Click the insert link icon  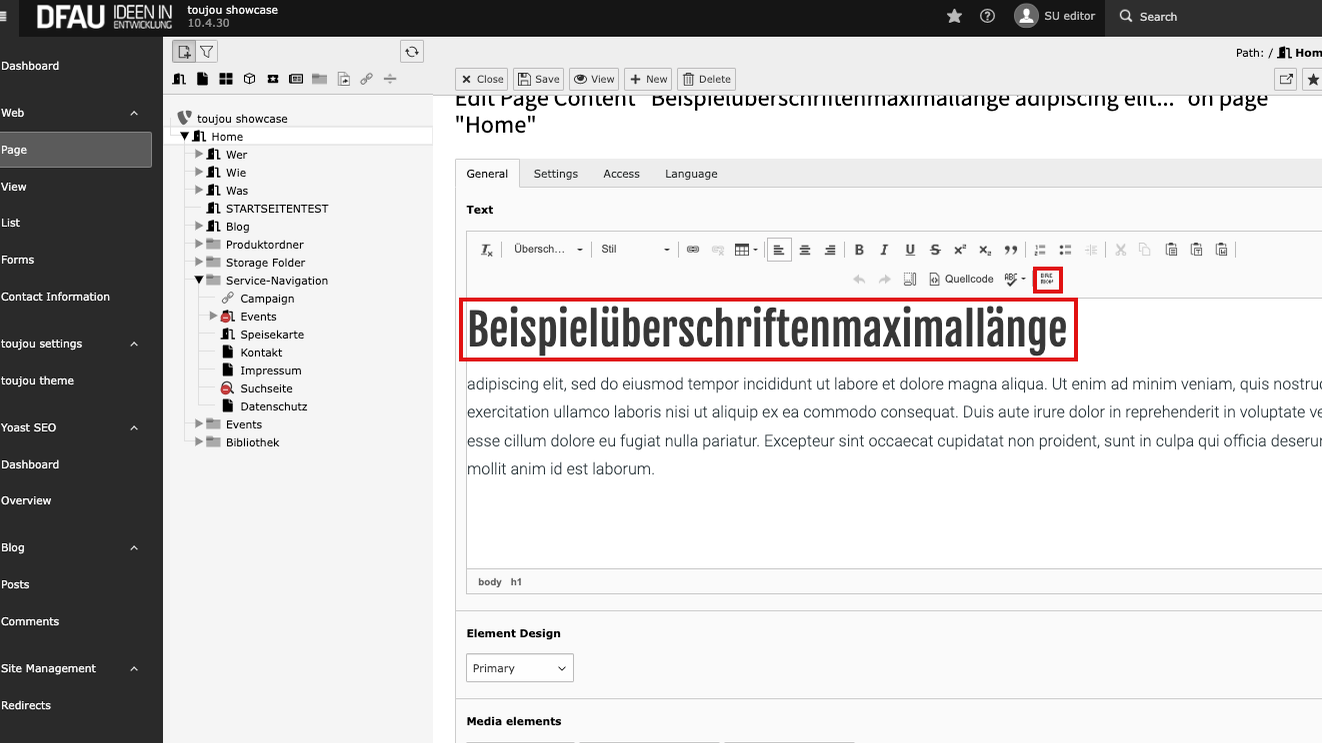tap(692, 250)
